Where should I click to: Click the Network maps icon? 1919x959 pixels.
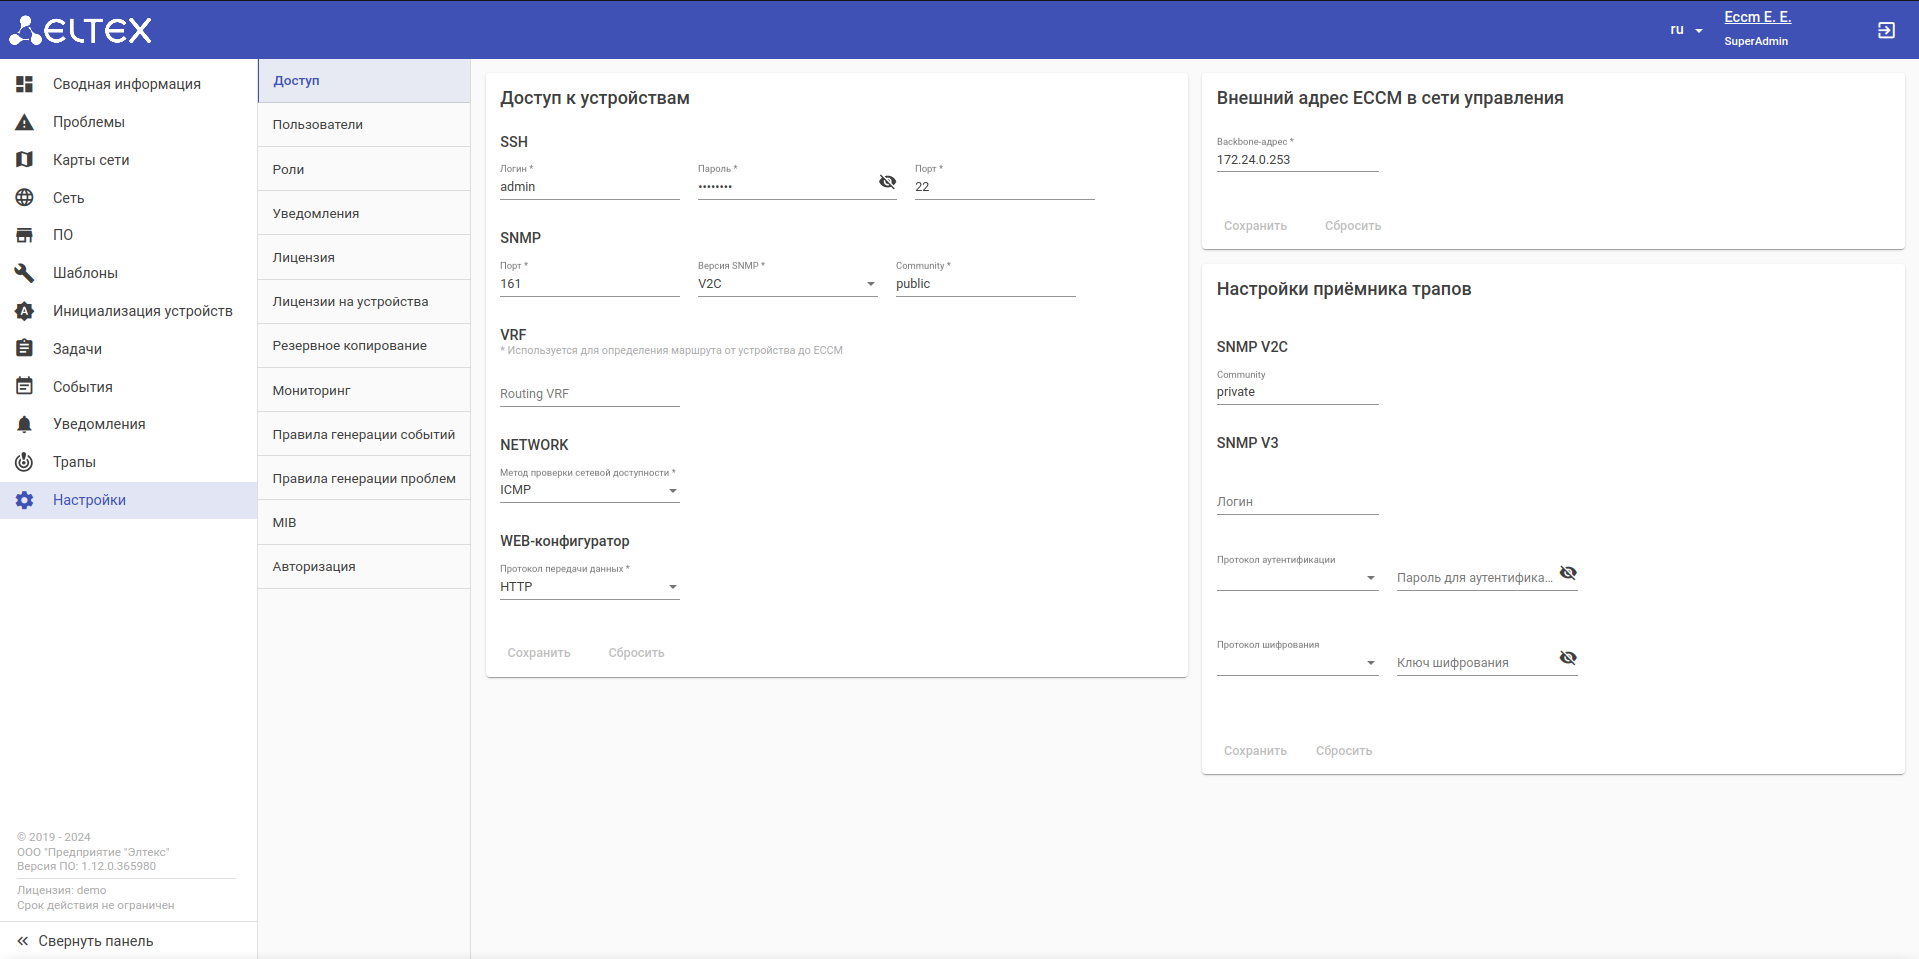click(25, 160)
